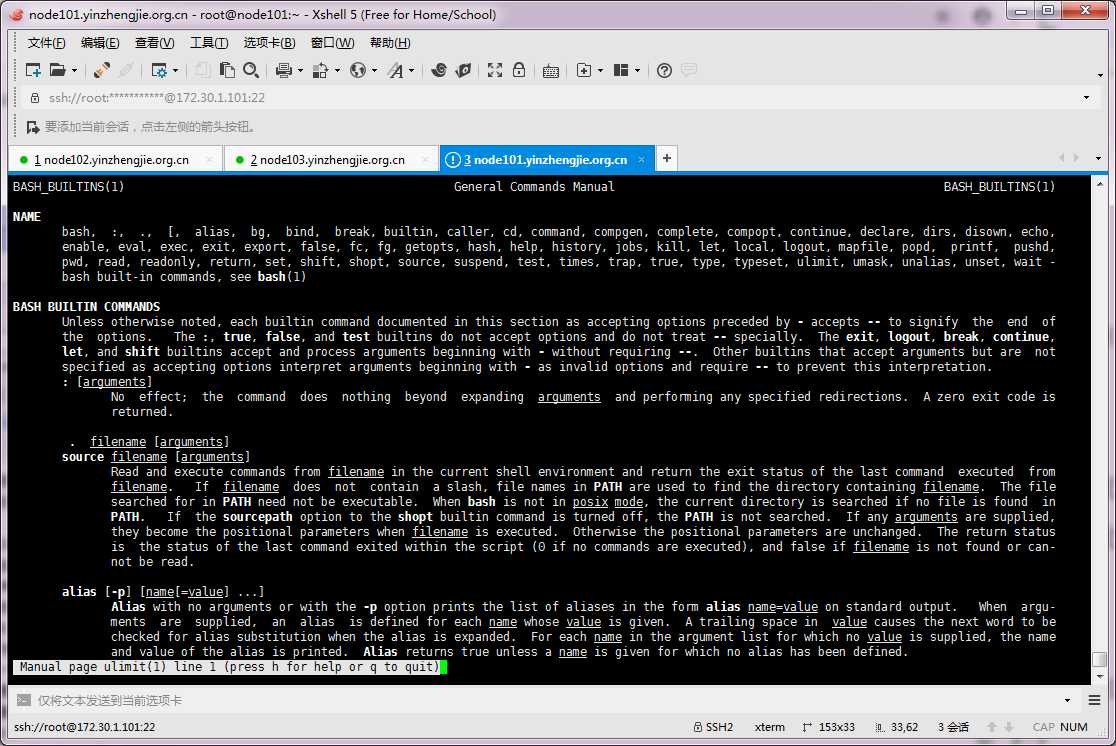Click the toolbar overflow arrow at right
Screen dimensions: 1116x746
tap(1100, 75)
